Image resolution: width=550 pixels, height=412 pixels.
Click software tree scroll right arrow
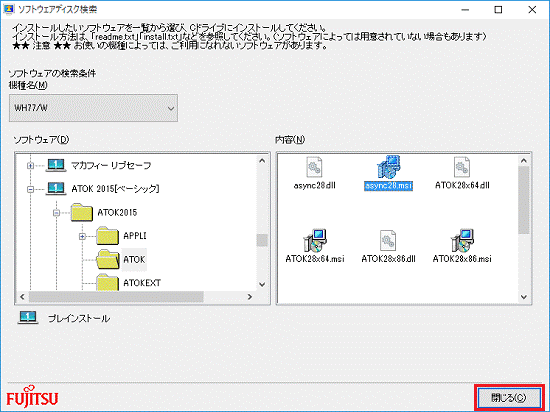(x=250, y=297)
